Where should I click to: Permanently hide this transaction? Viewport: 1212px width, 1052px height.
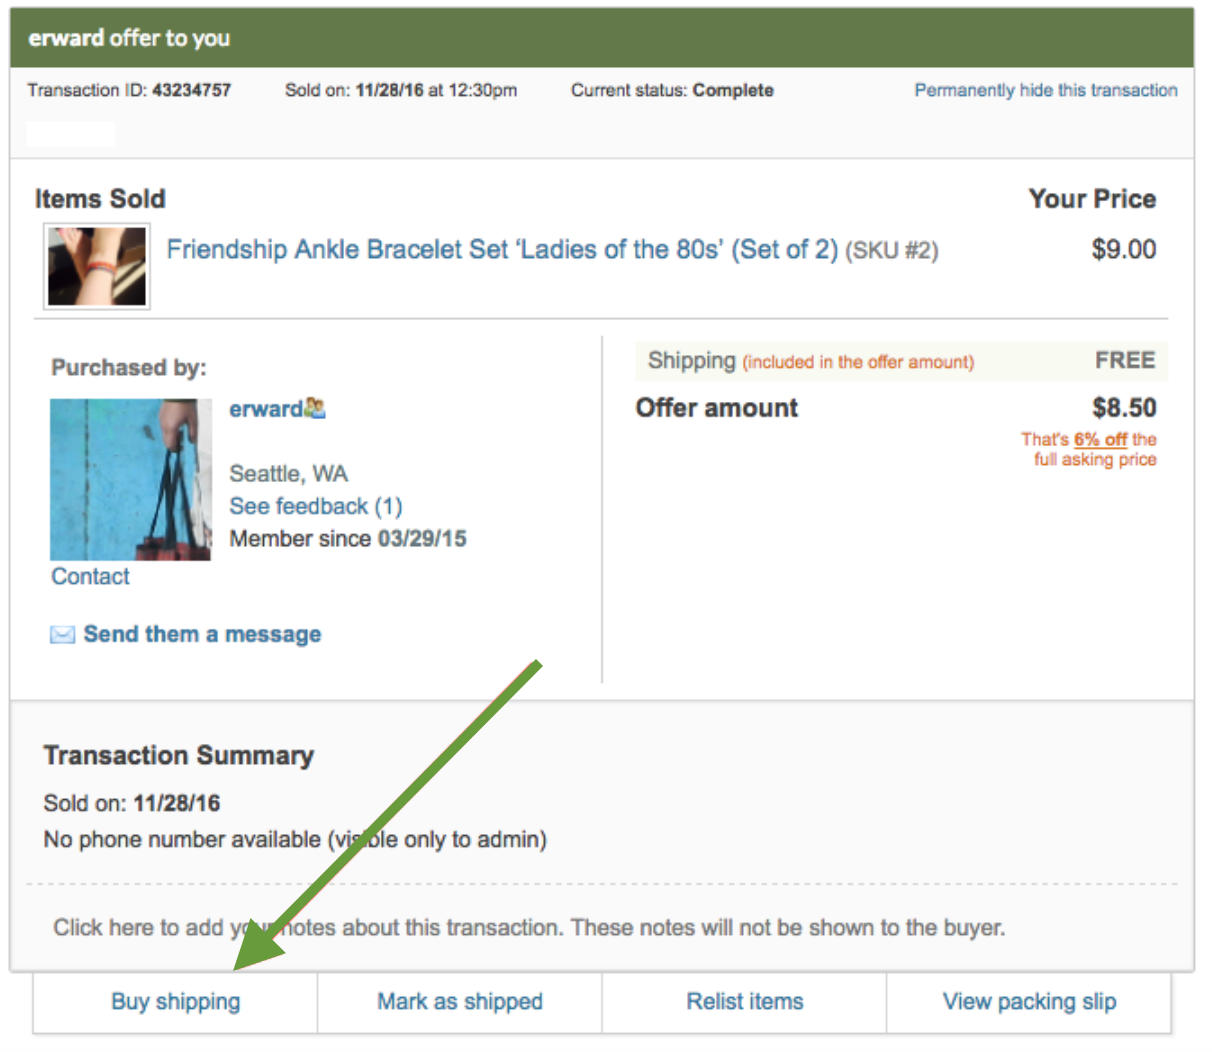click(1046, 90)
